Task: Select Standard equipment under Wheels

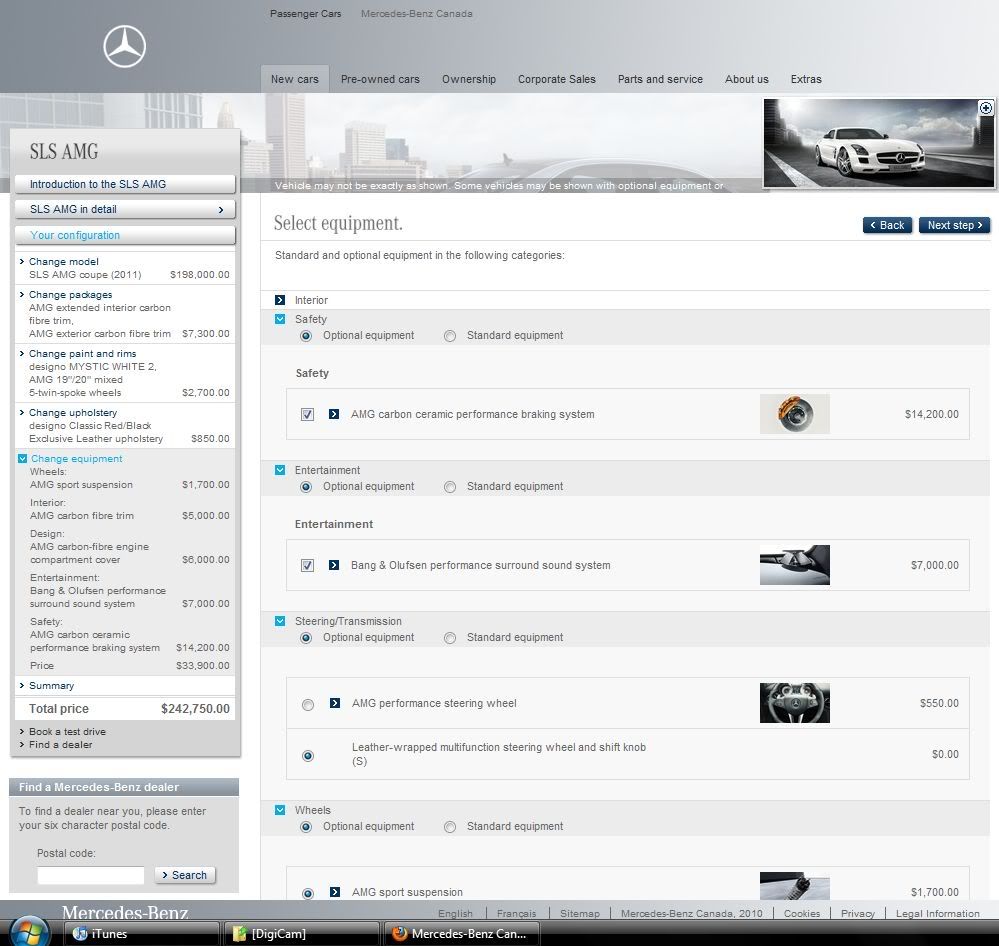Action: 450,827
